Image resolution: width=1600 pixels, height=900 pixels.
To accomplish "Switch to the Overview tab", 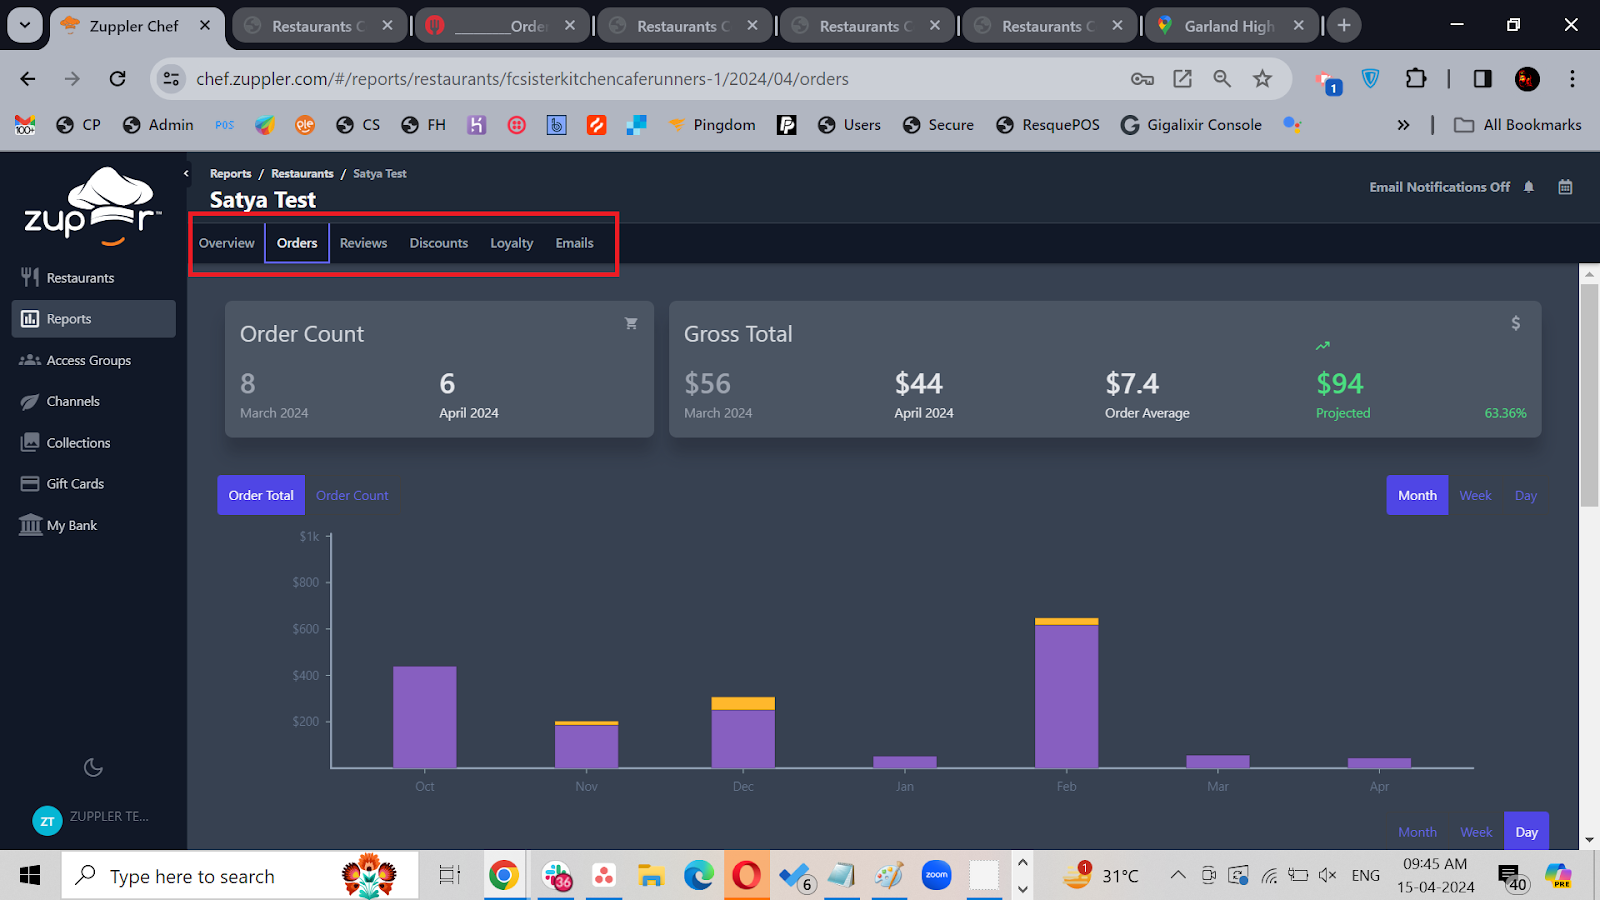I will 227,243.
